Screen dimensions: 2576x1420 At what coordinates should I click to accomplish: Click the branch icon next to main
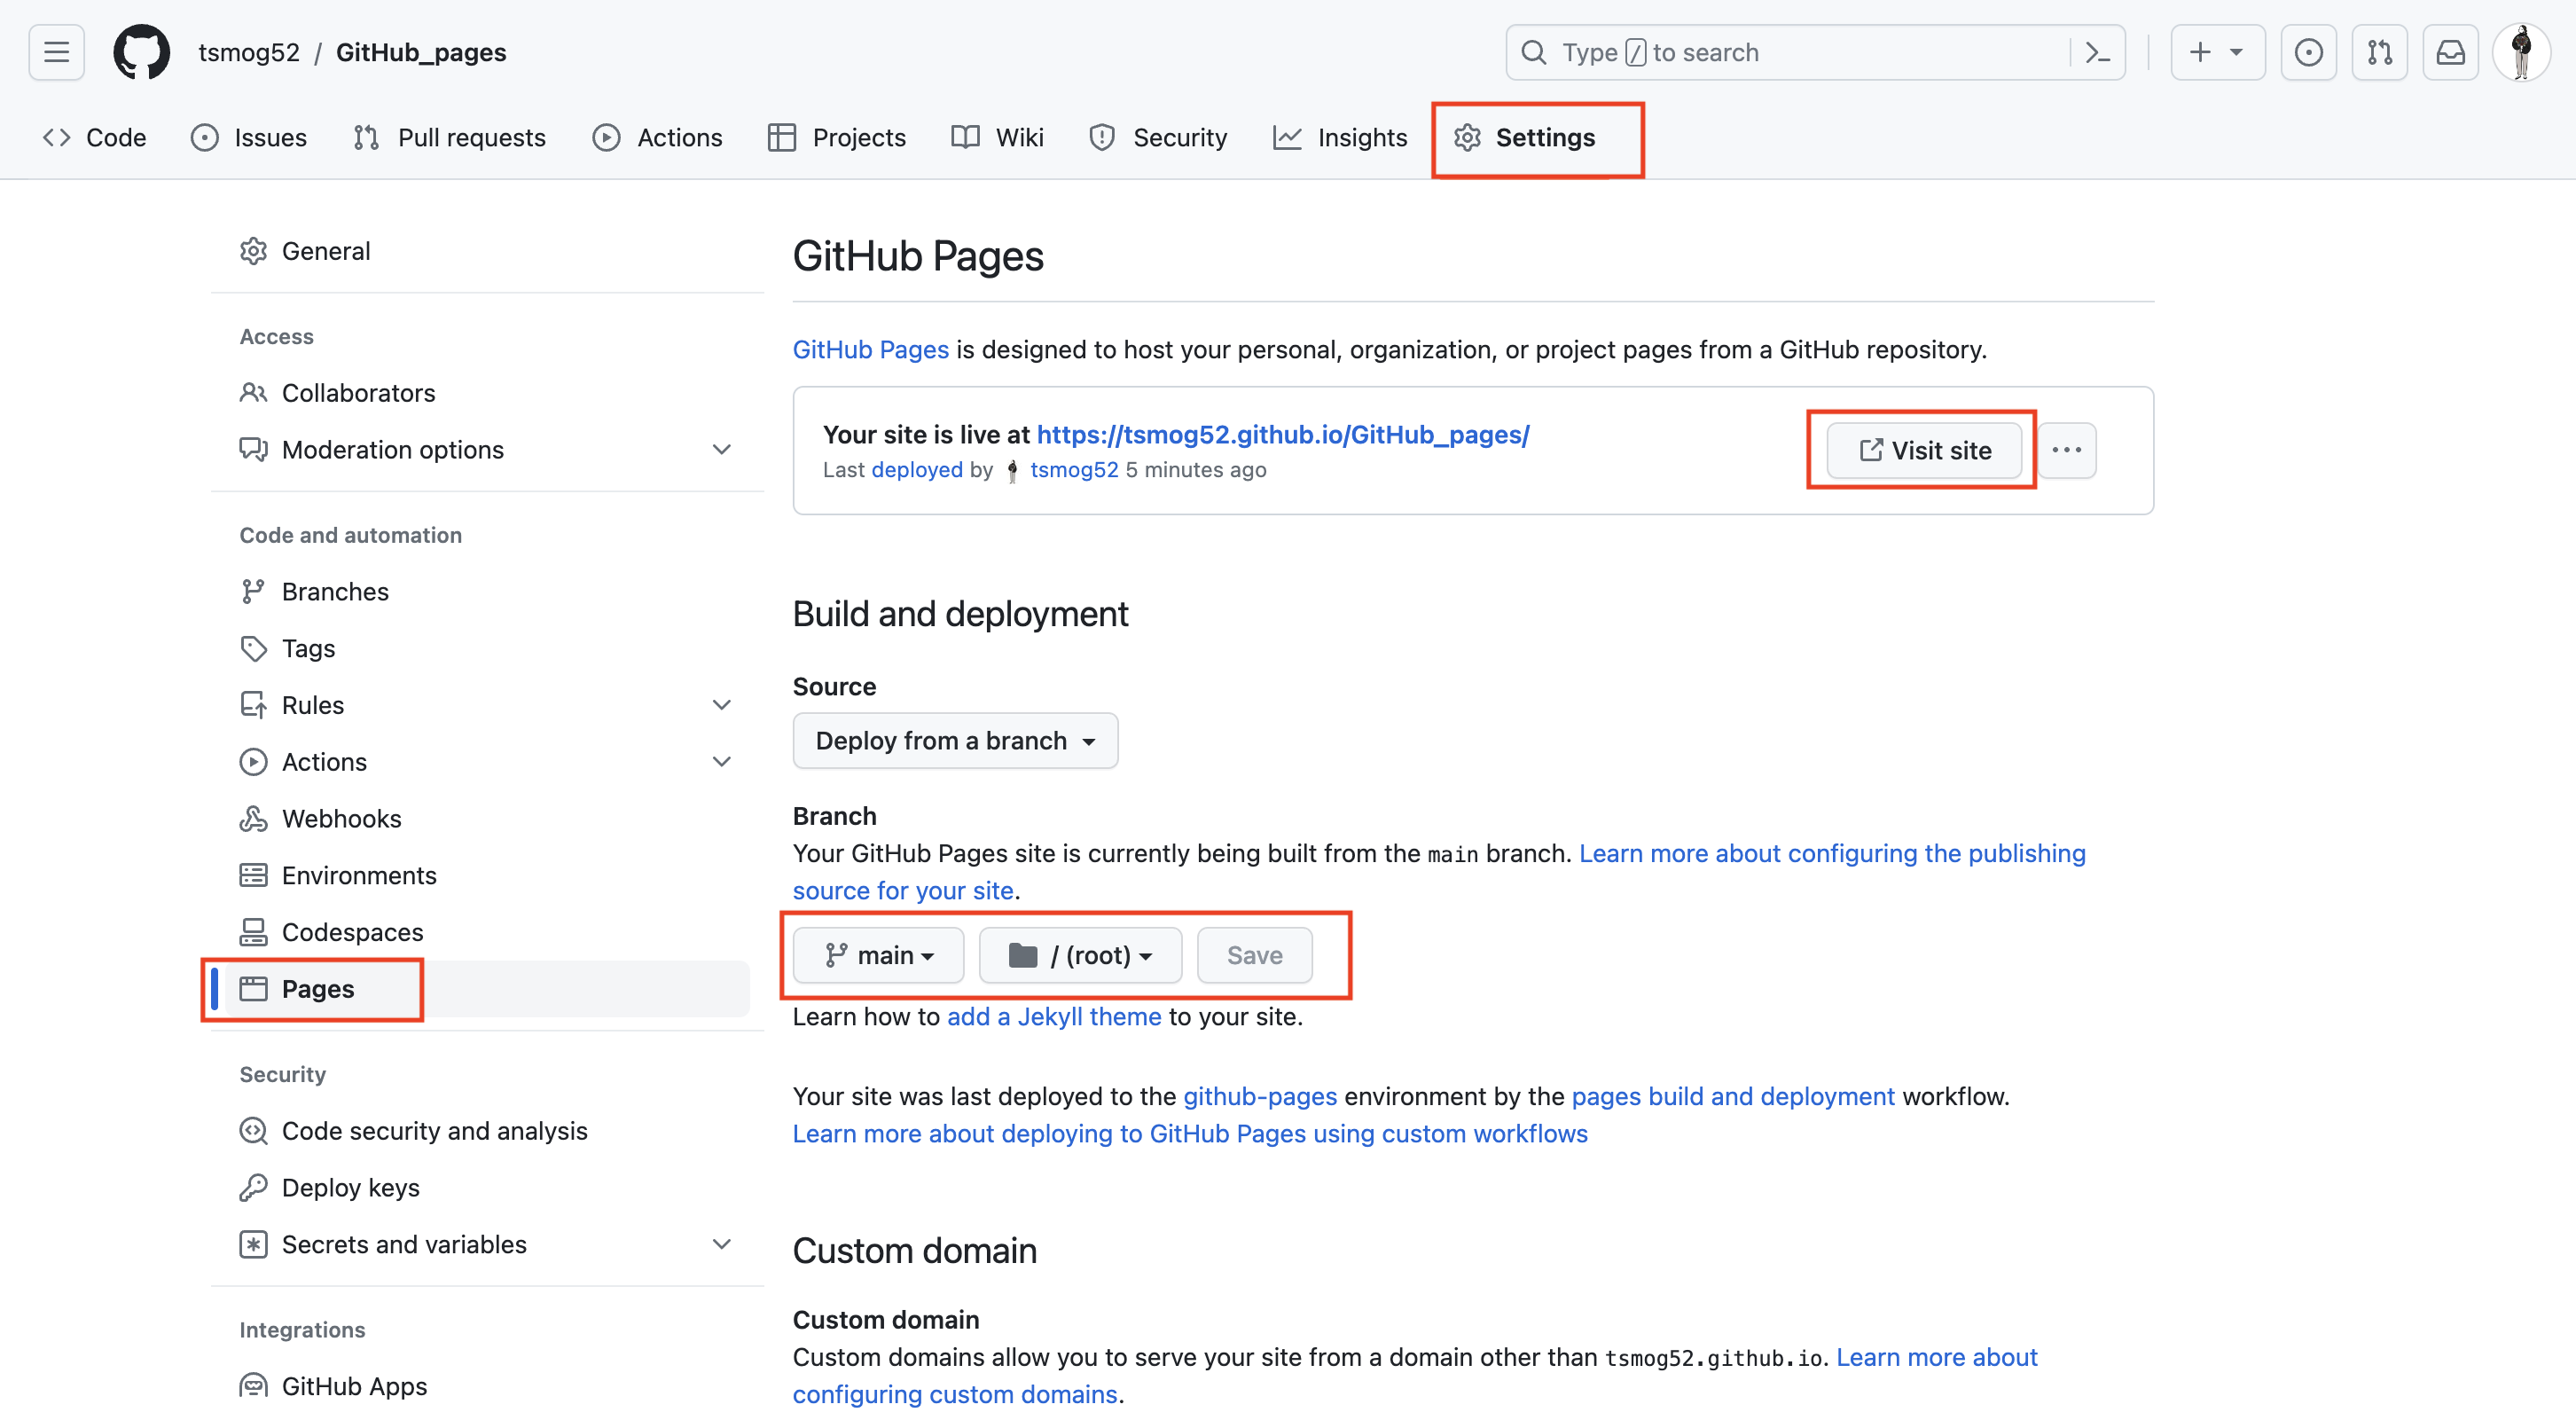pyautogui.click(x=835, y=955)
